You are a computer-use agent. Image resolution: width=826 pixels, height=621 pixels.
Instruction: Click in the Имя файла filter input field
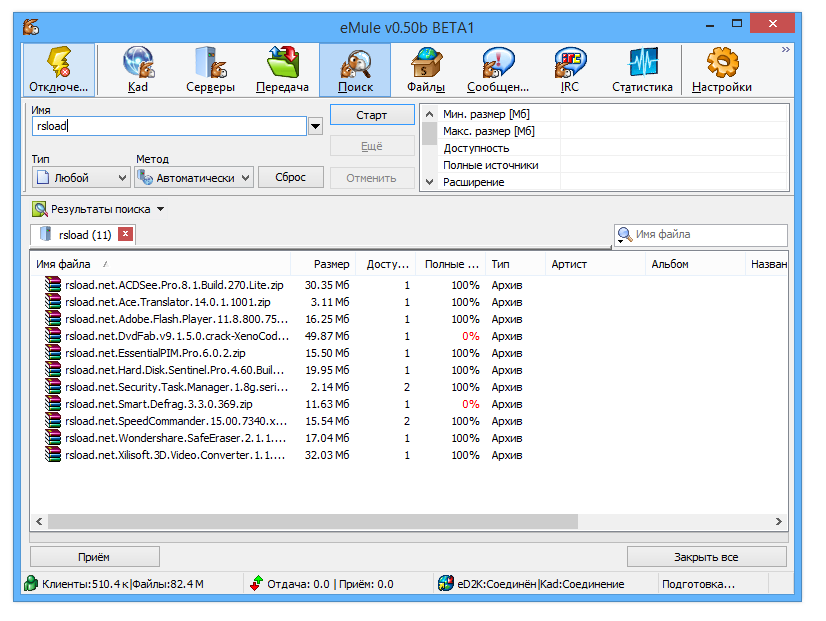coord(709,234)
